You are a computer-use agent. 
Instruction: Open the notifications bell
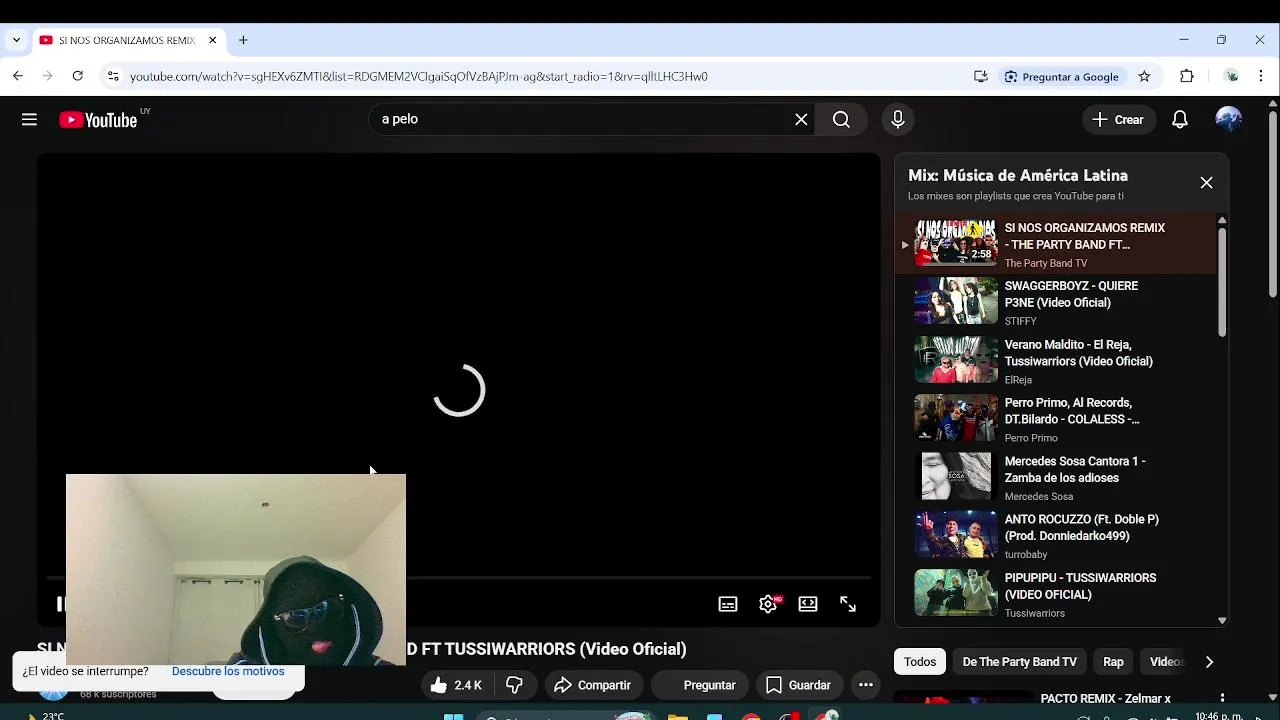pos(1180,119)
